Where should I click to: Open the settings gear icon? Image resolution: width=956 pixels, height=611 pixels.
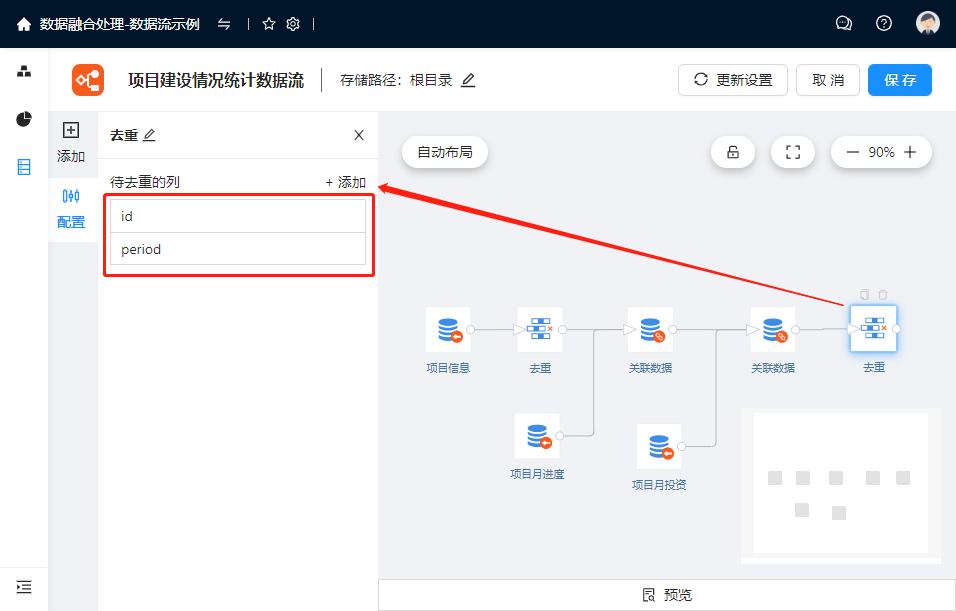tap(293, 24)
